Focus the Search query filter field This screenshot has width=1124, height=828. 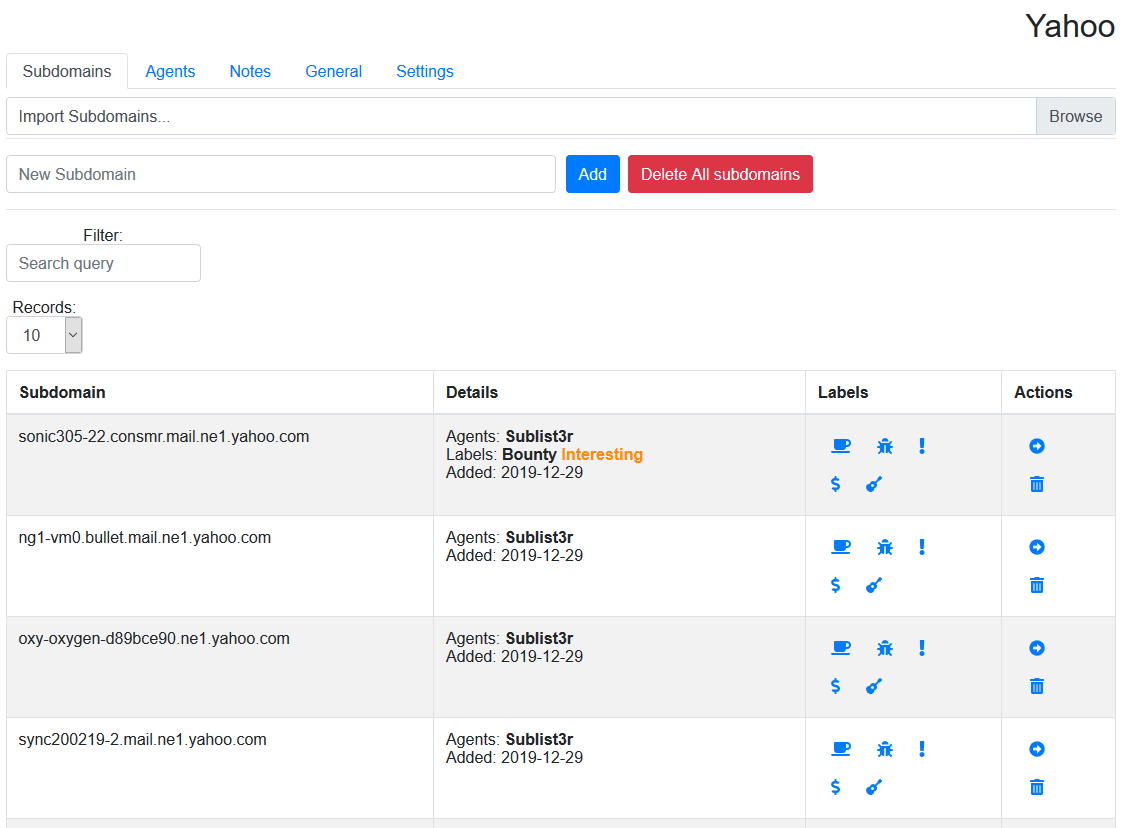click(103, 263)
